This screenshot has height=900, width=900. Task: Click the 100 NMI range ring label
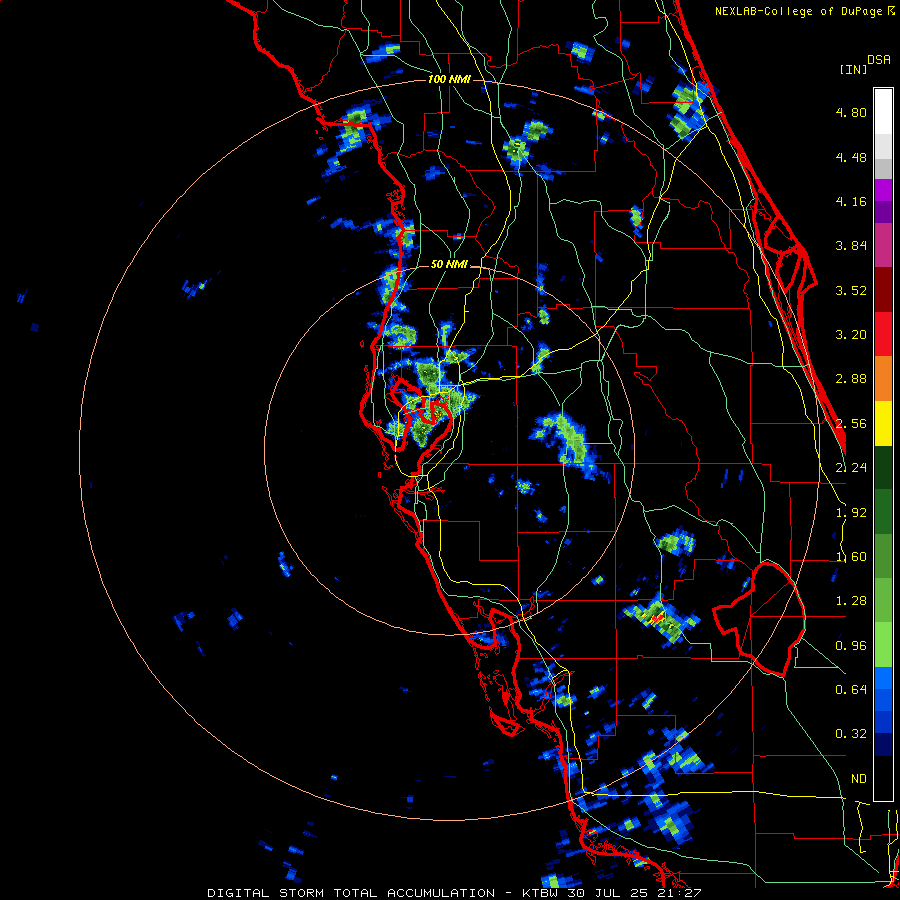click(449, 79)
